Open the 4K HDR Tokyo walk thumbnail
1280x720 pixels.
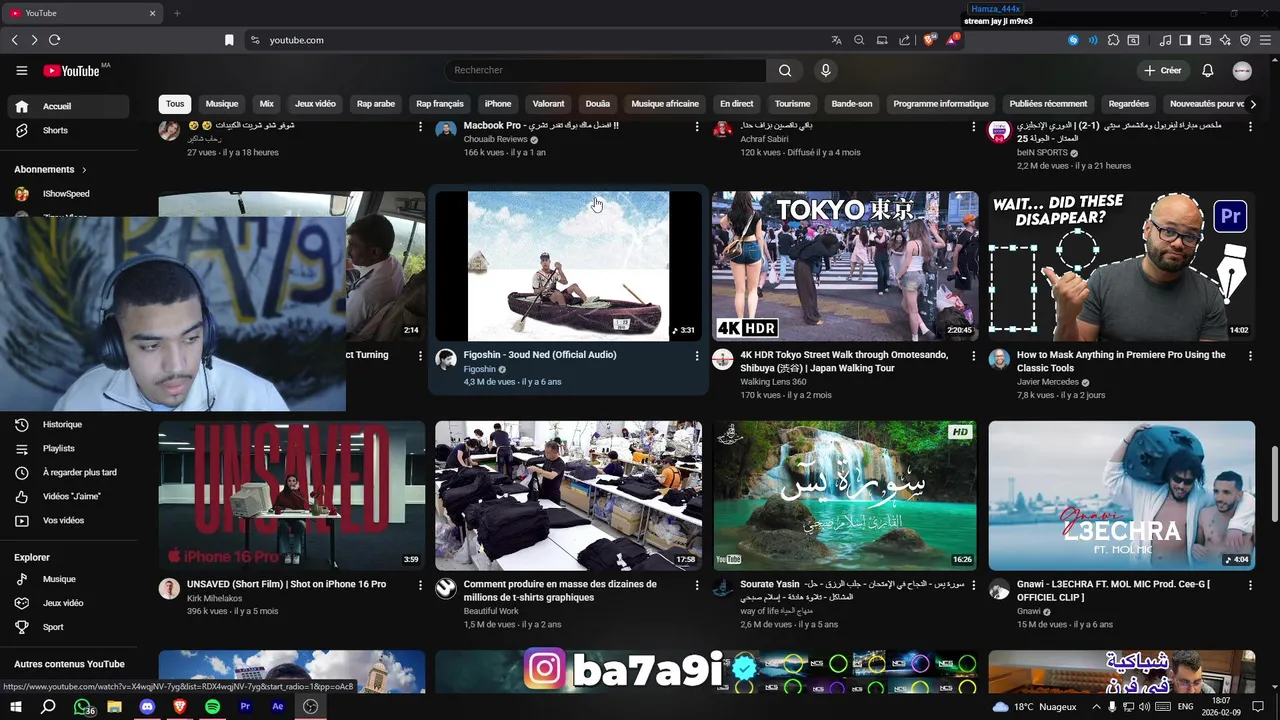tap(845, 266)
